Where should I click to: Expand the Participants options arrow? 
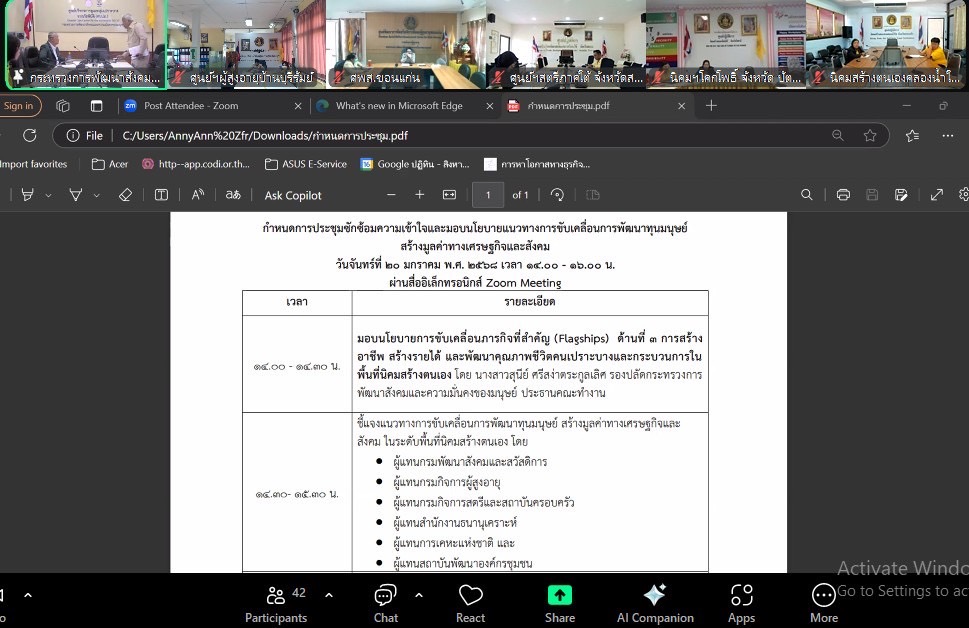pyautogui.click(x=328, y=595)
